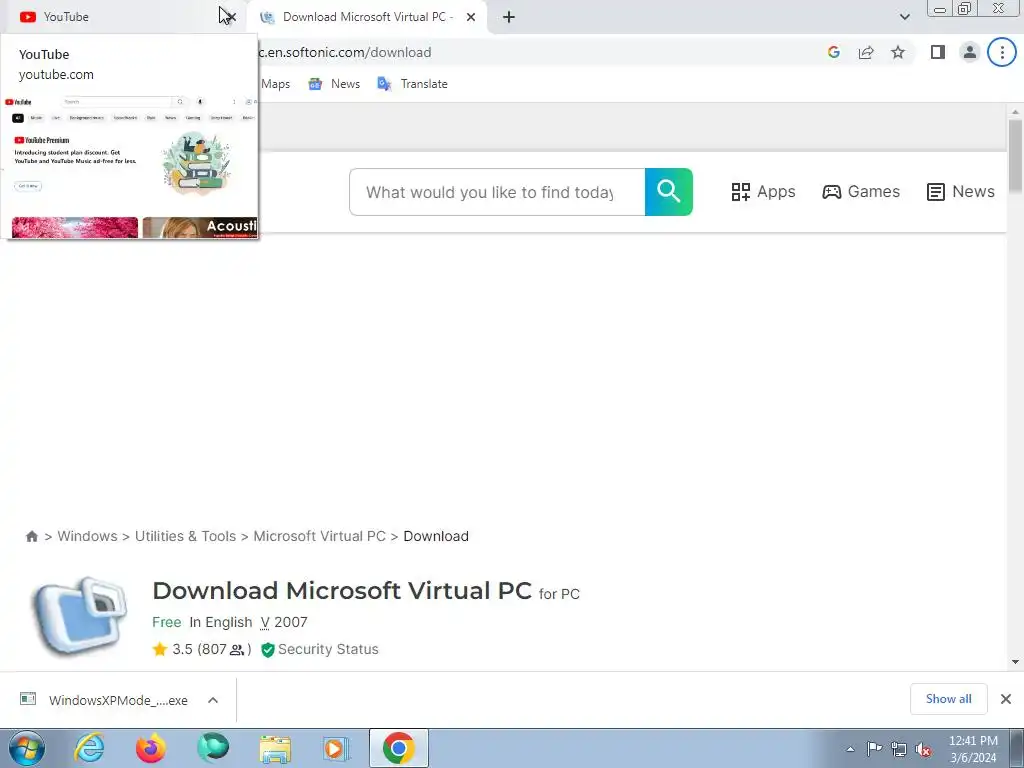Screen dimensions: 1024x768
Task: Close the downloads bar
Action: point(1006,699)
